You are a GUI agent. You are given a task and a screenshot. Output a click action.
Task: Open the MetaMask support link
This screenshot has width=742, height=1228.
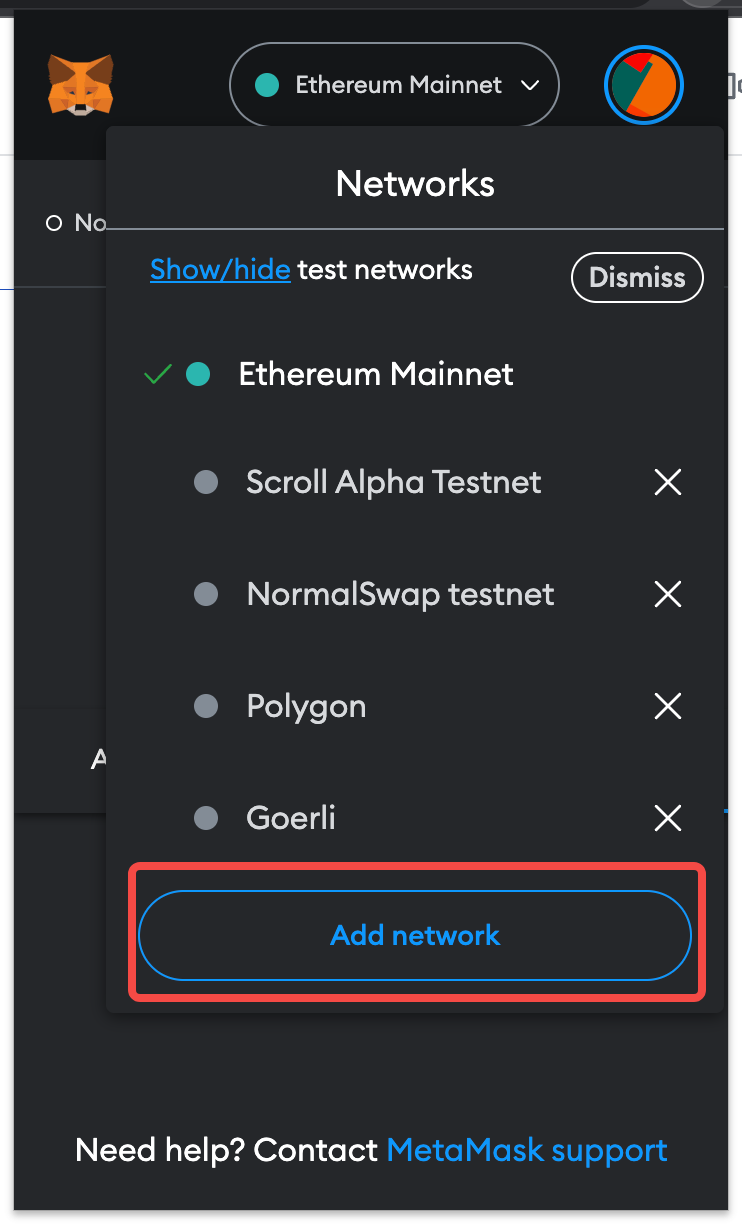click(x=527, y=1150)
